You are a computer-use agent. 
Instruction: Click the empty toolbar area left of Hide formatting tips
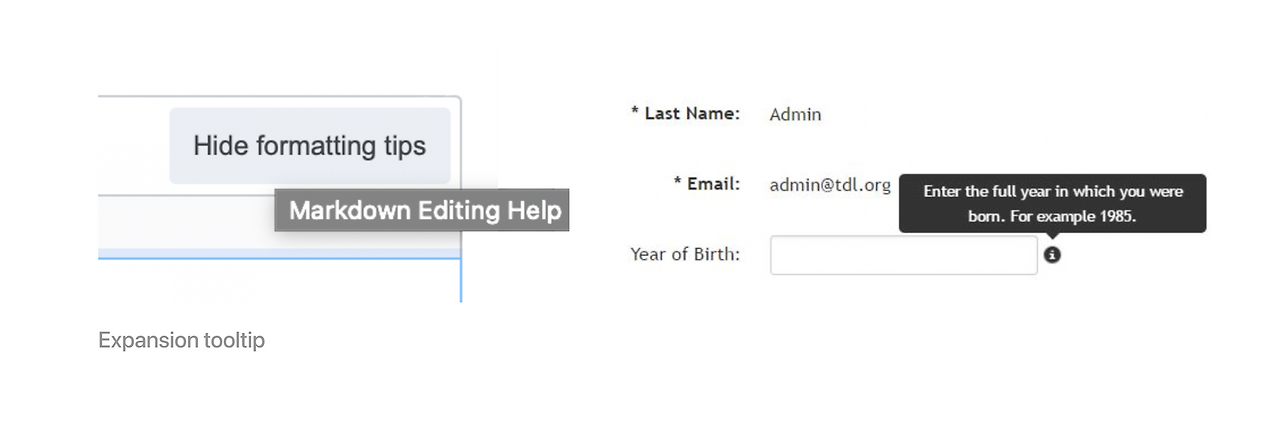[x=133, y=146]
